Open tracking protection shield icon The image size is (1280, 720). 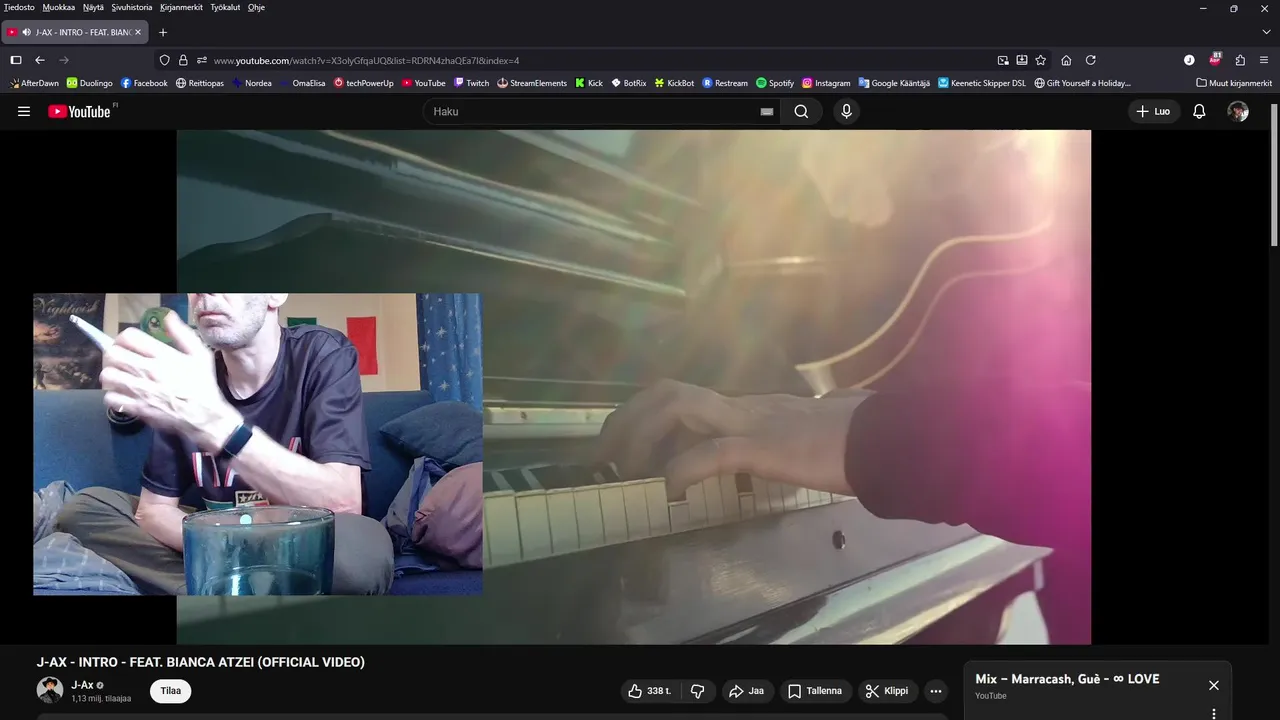pos(165,60)
